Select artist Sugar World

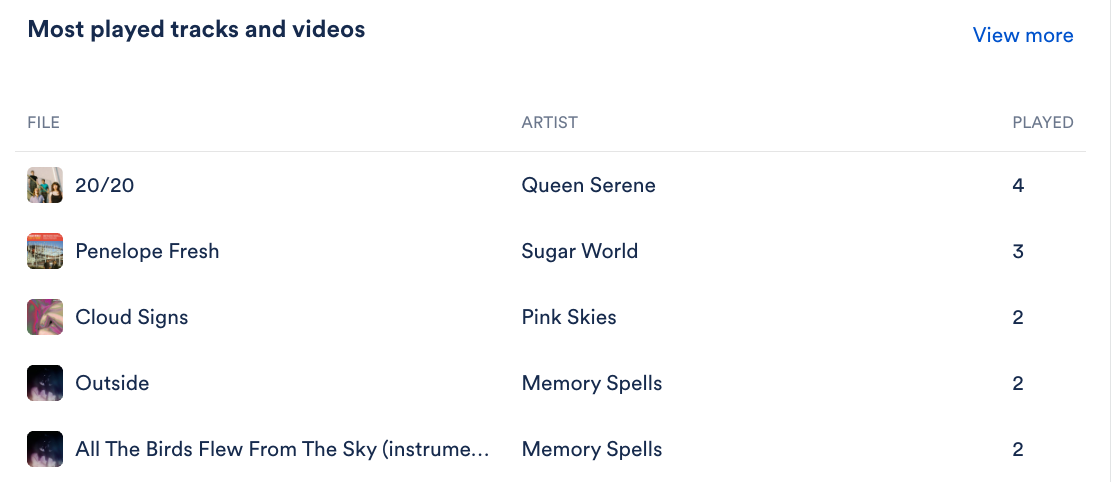point(580,251)
